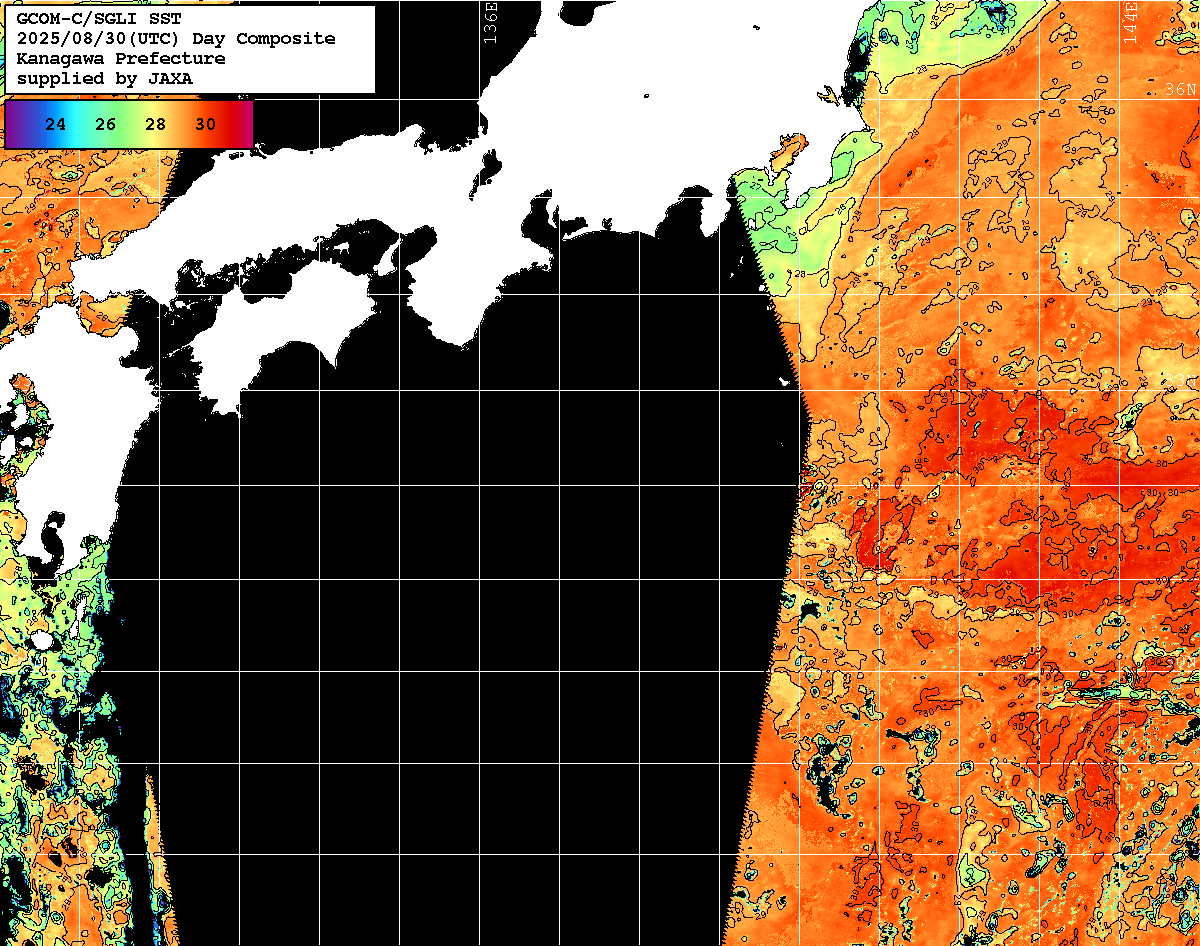The image size is (1200, 946).
Task: Click the 26 value on the temperature scale
Action: (106, 125)
